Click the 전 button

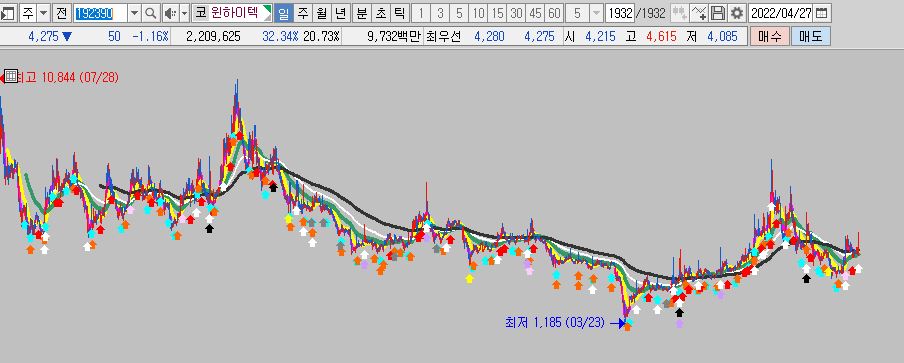[x=61, y=13]
